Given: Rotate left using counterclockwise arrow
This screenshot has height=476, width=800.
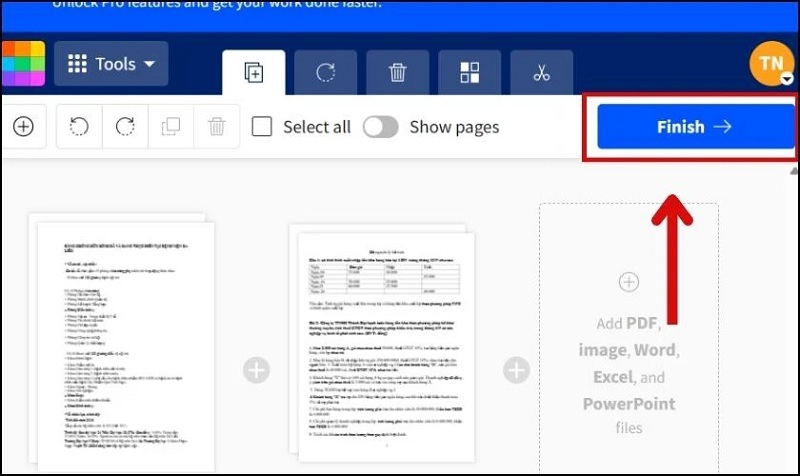Looking at the screenshot, I should 80,127.
